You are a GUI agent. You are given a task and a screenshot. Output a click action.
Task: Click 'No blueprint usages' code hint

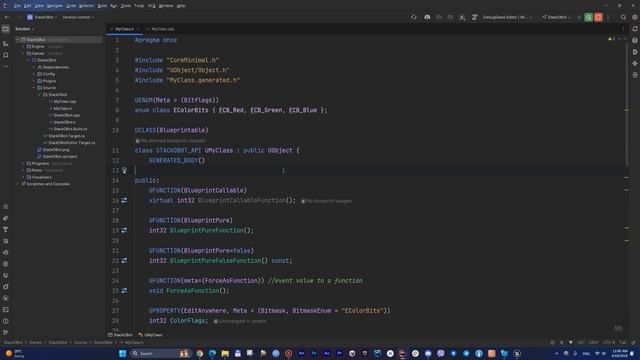(x=327, y=201)
